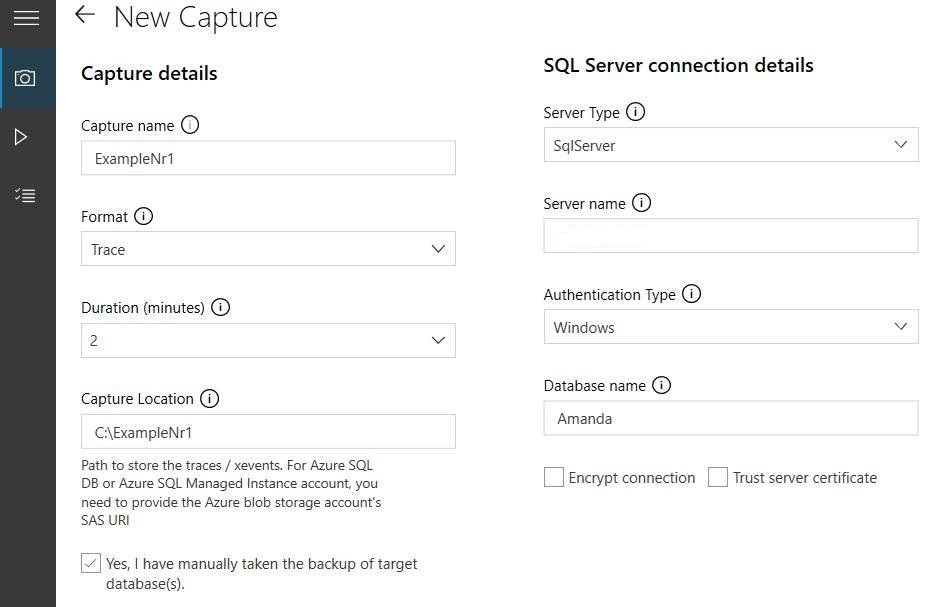The width and height of the screenshot is (952, 607).
Task: Open the Analysis Reports checklist icon
Action: (27, 195)
